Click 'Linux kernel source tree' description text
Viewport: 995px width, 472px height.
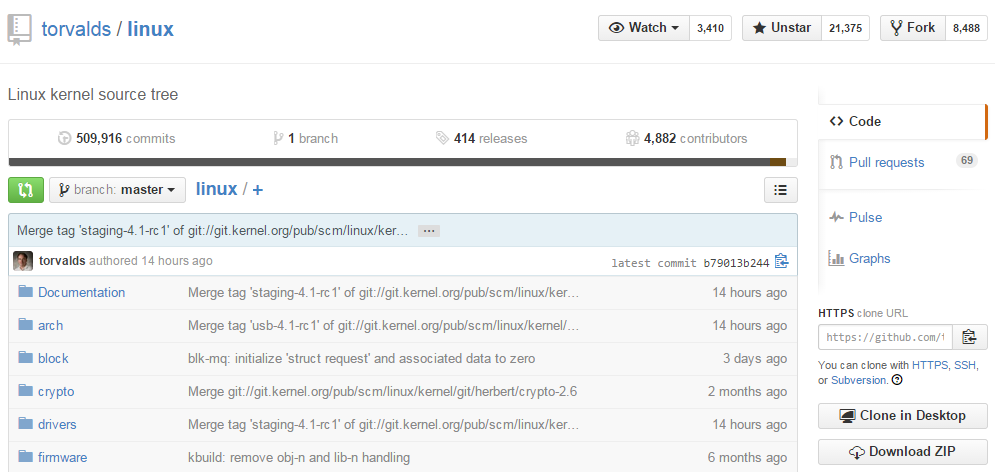point(93,95)
